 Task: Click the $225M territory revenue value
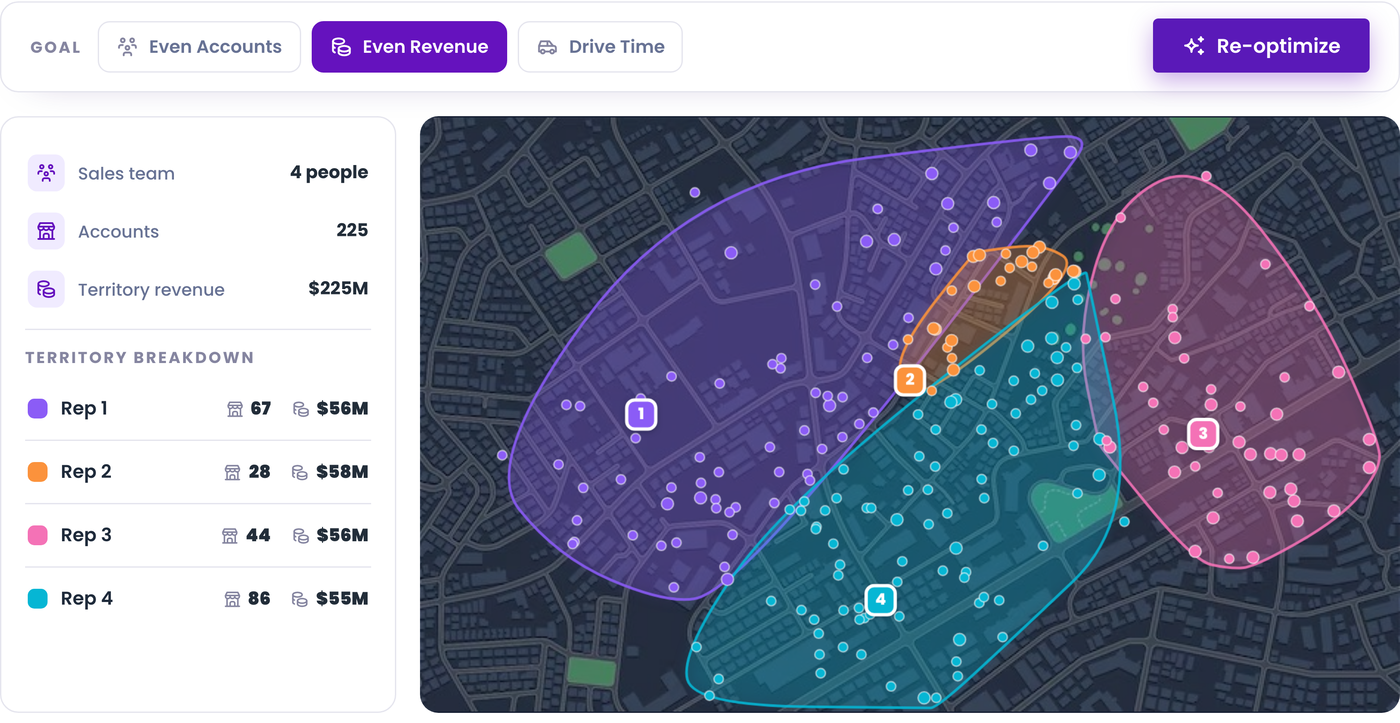click(x=338, y=289)
